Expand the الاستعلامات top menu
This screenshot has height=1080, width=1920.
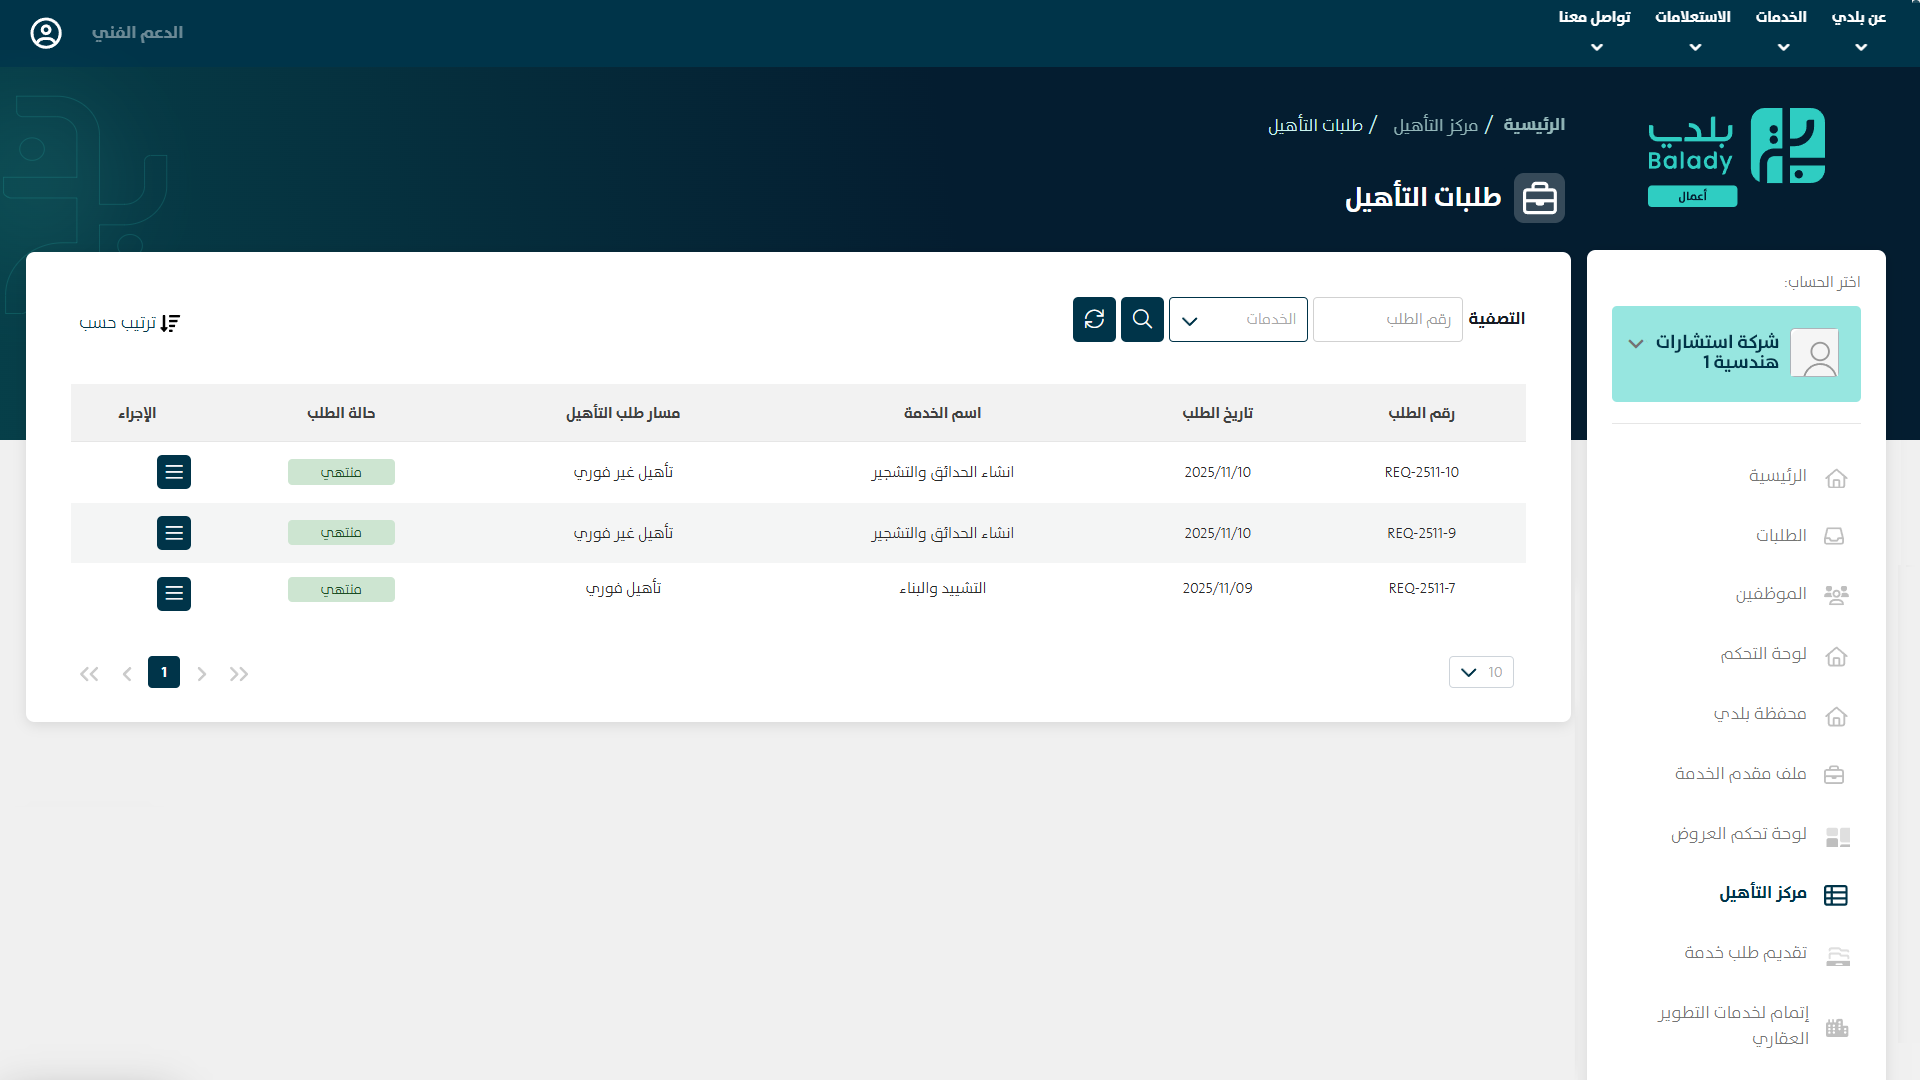[x=1693, y=30]
